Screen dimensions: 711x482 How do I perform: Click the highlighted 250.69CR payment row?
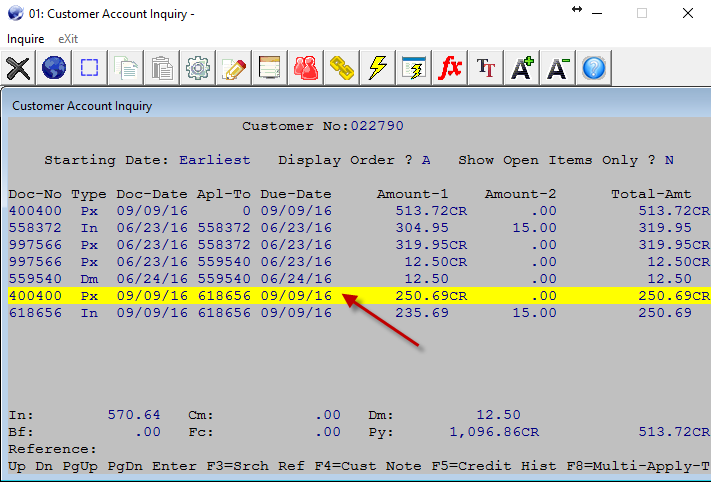pyautogui.click(x=359, y=296)
